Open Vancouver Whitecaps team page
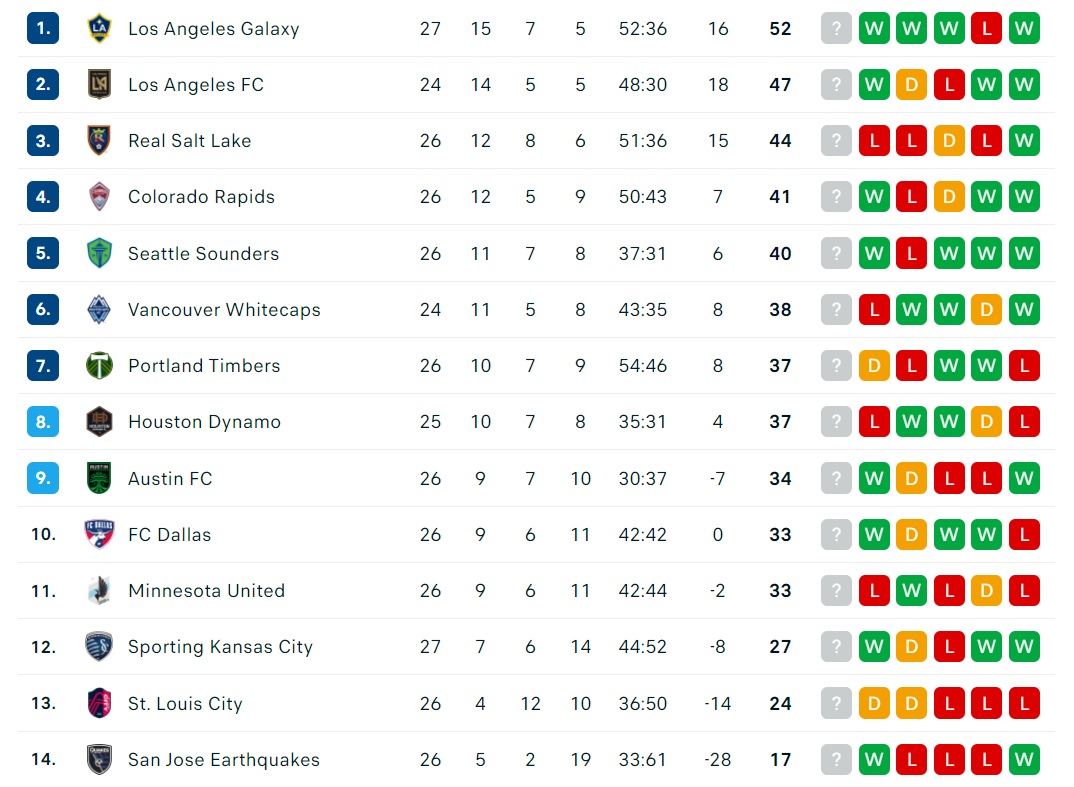 pos(224,310)
